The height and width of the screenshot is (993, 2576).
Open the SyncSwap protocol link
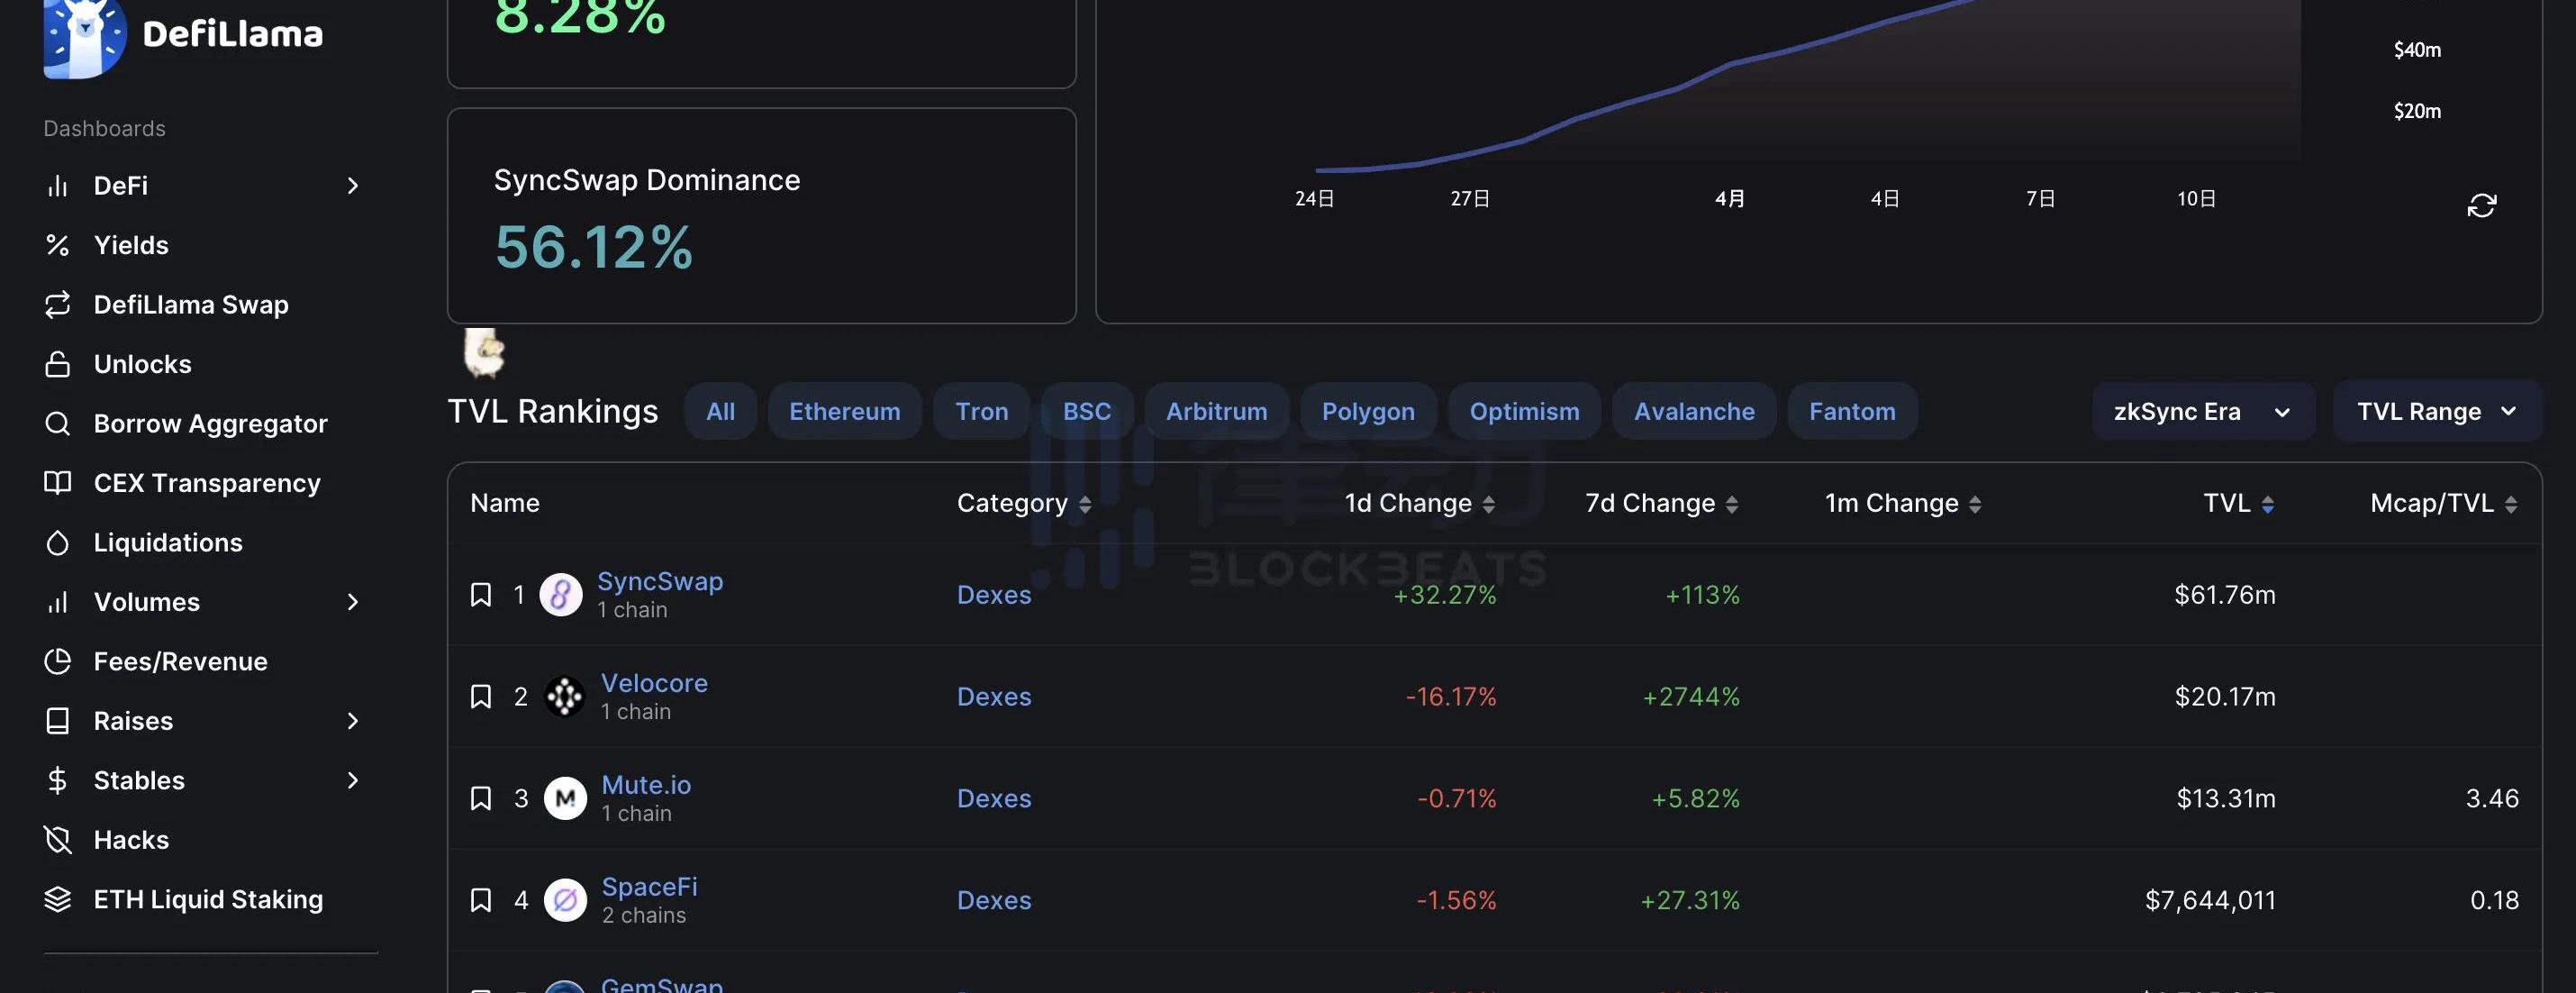point(659,581)
